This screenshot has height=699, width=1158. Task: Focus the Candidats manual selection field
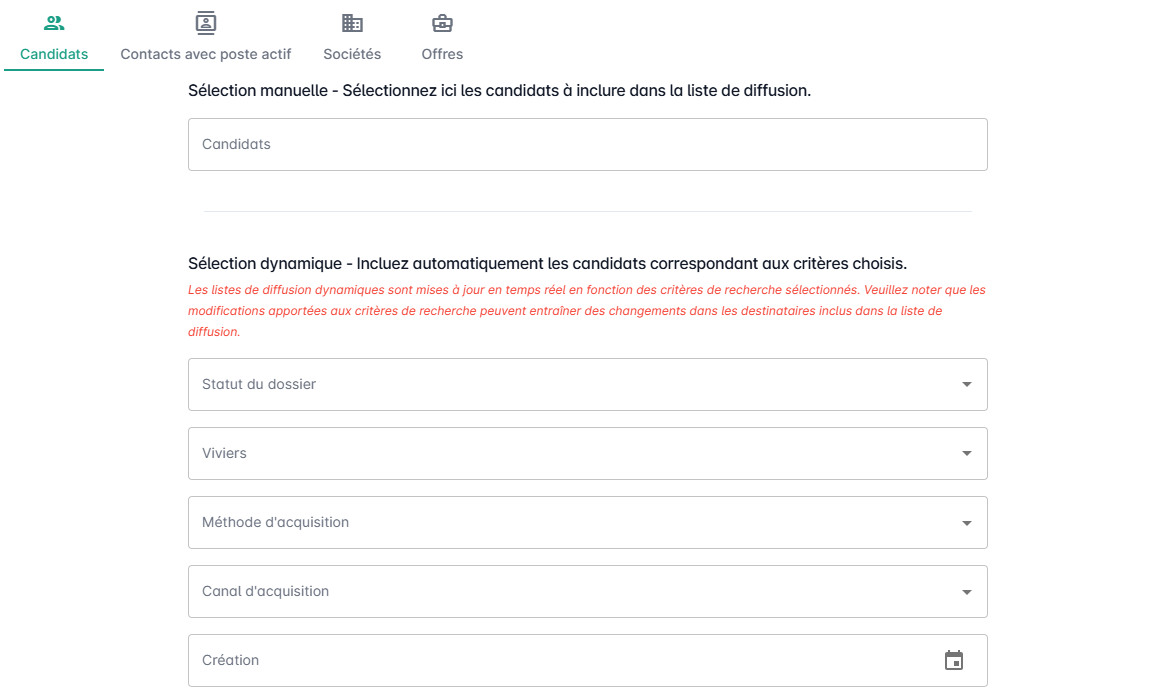[x=587, y=145]
